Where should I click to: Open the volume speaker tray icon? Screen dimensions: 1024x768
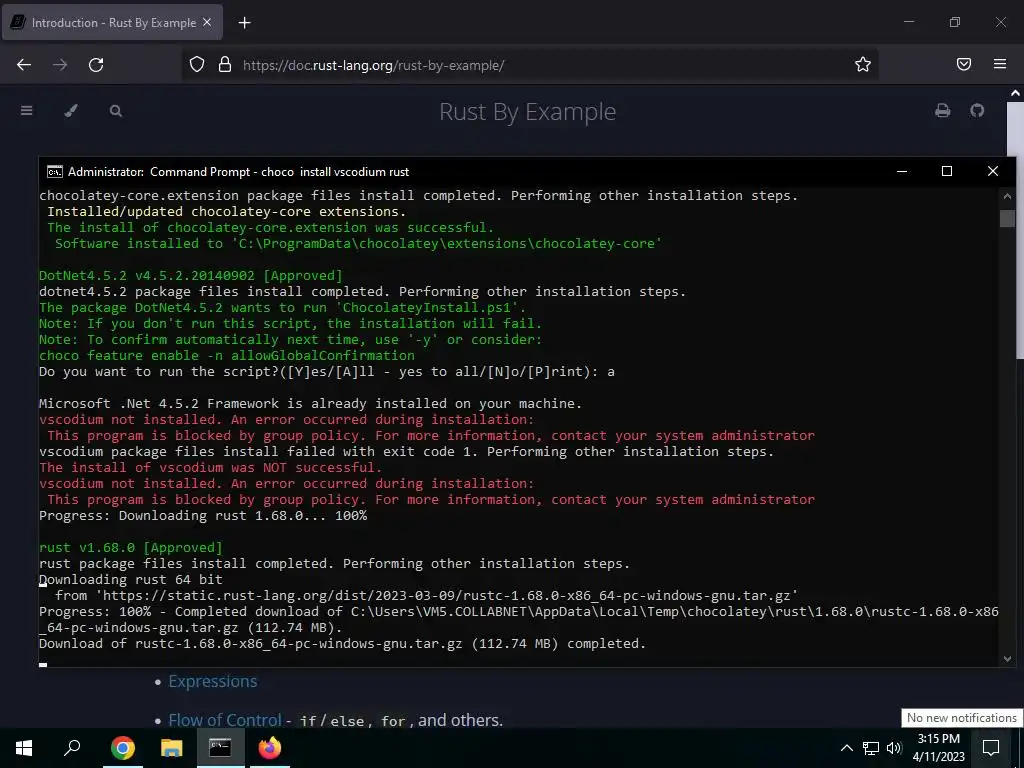click(x=894, y=748)
